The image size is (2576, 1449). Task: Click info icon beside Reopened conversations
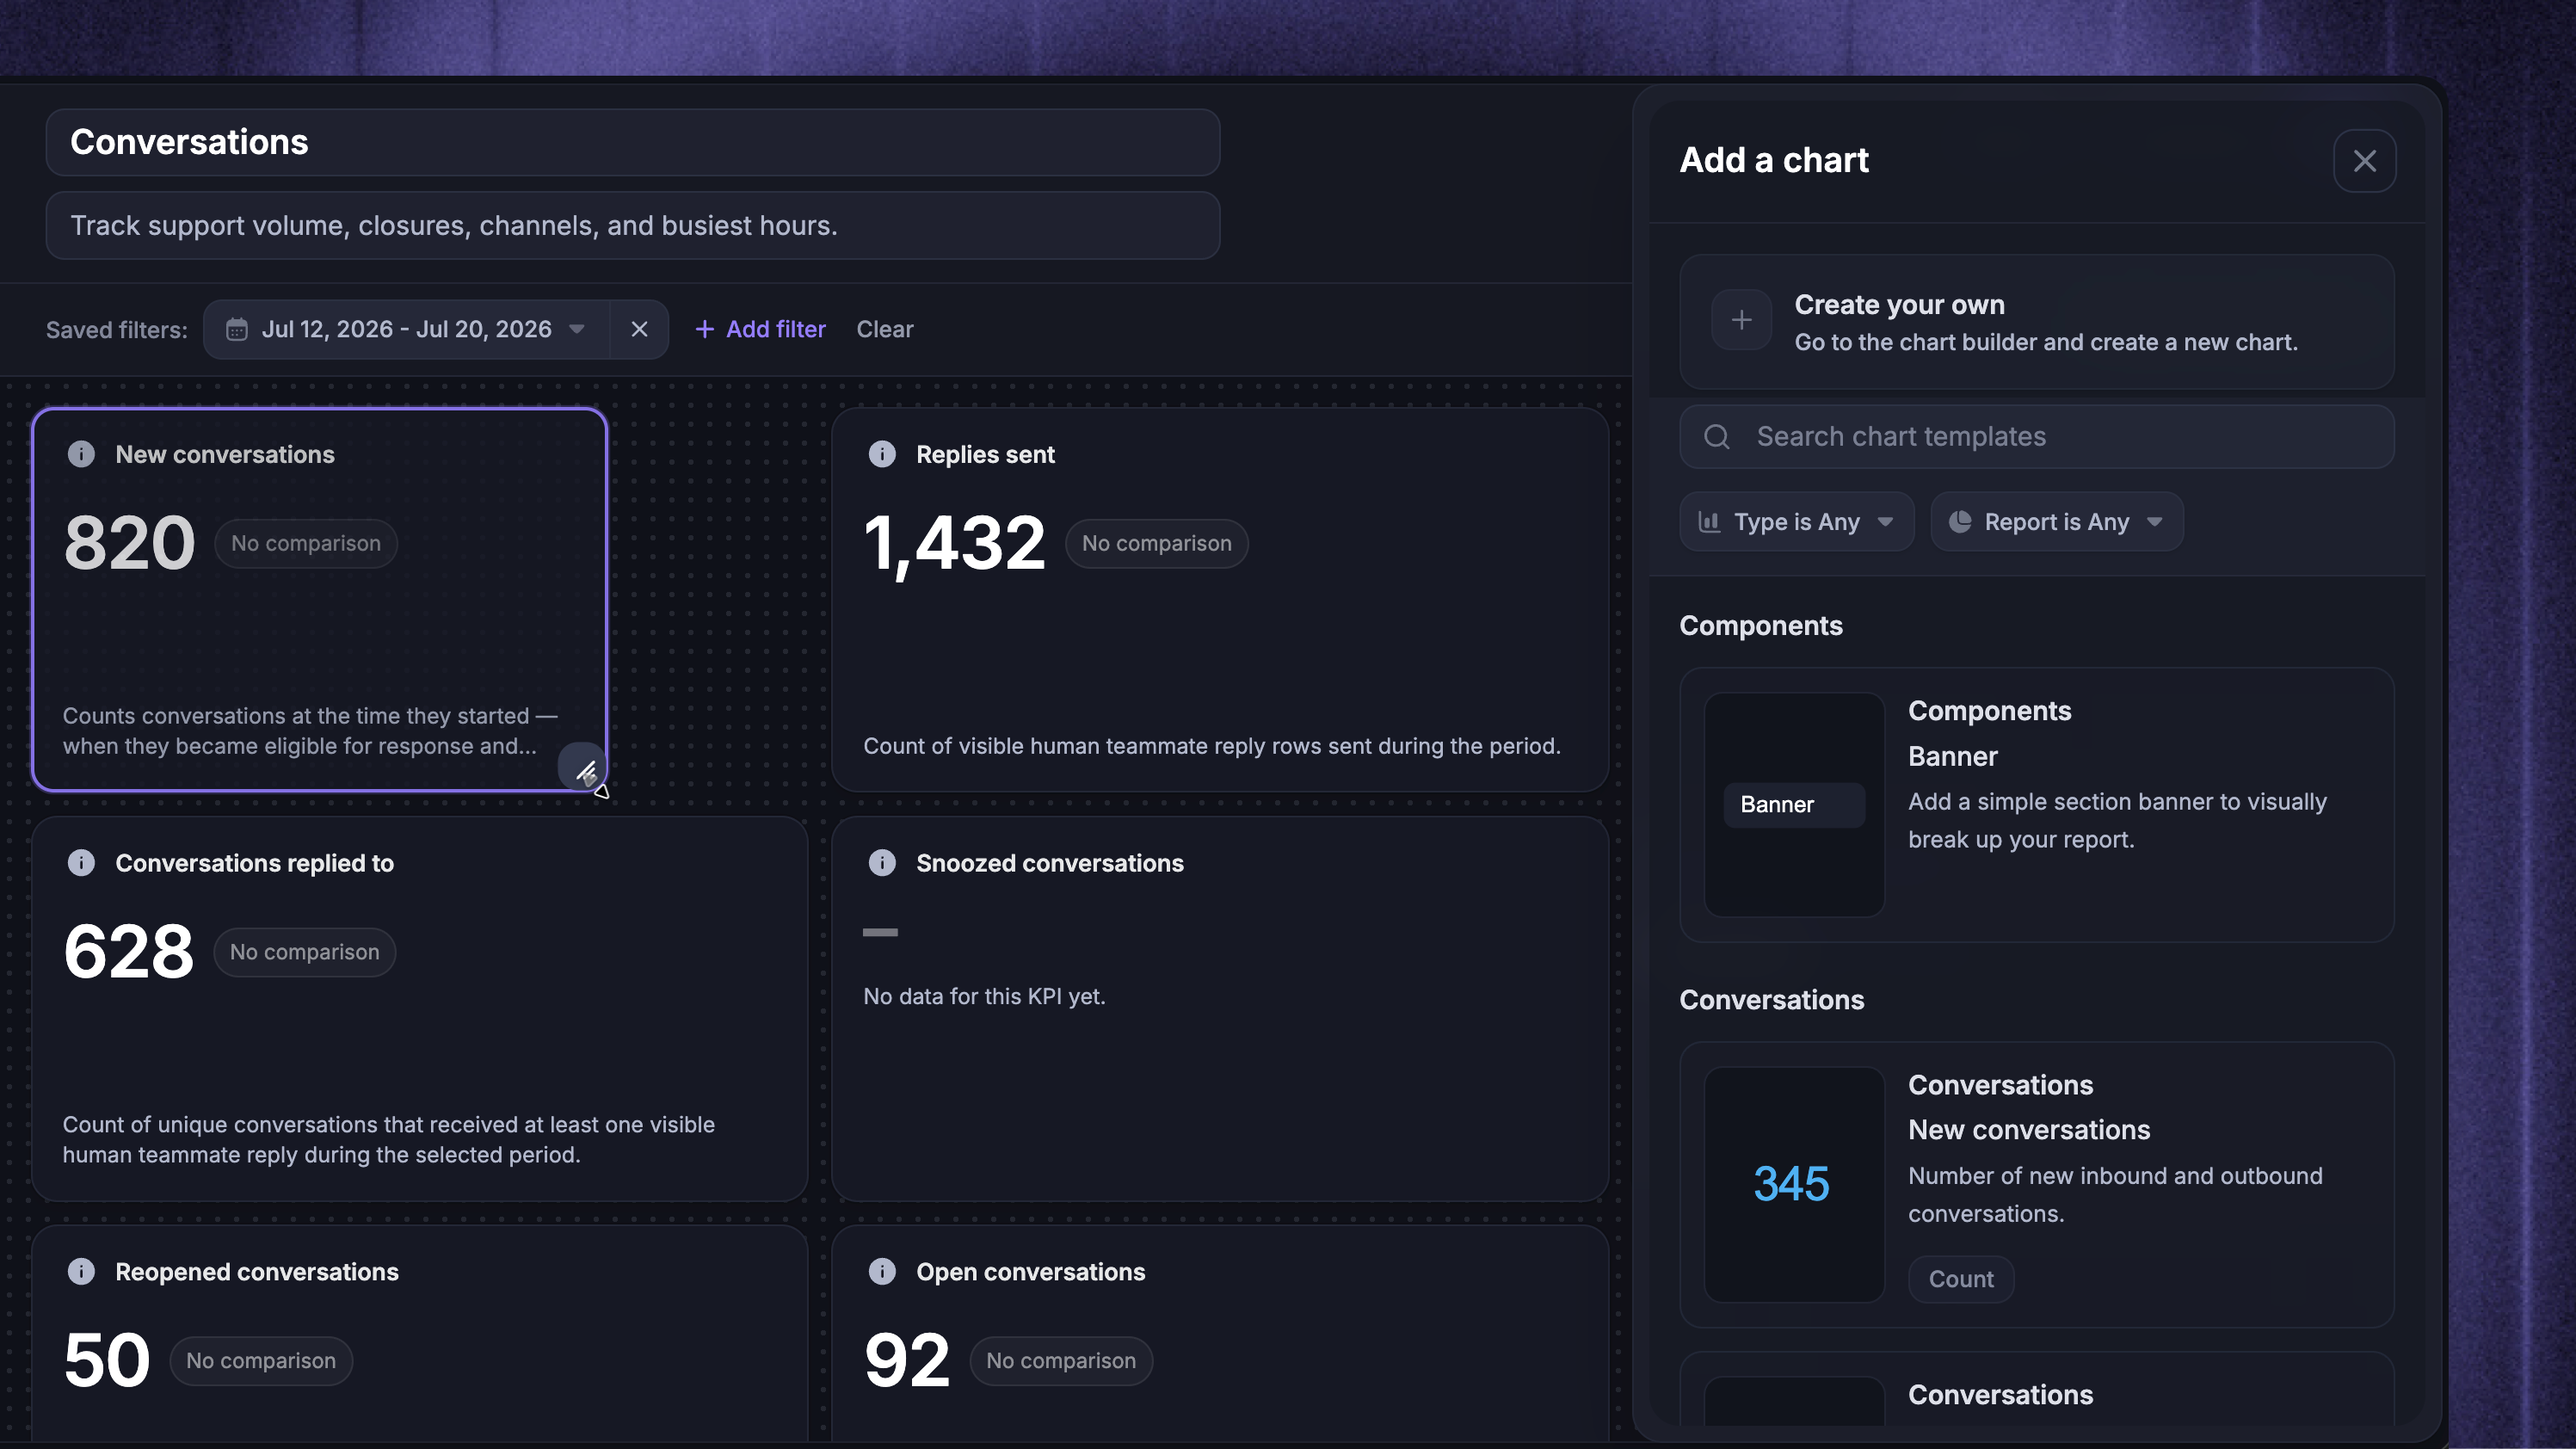[x=81, y=1271]
